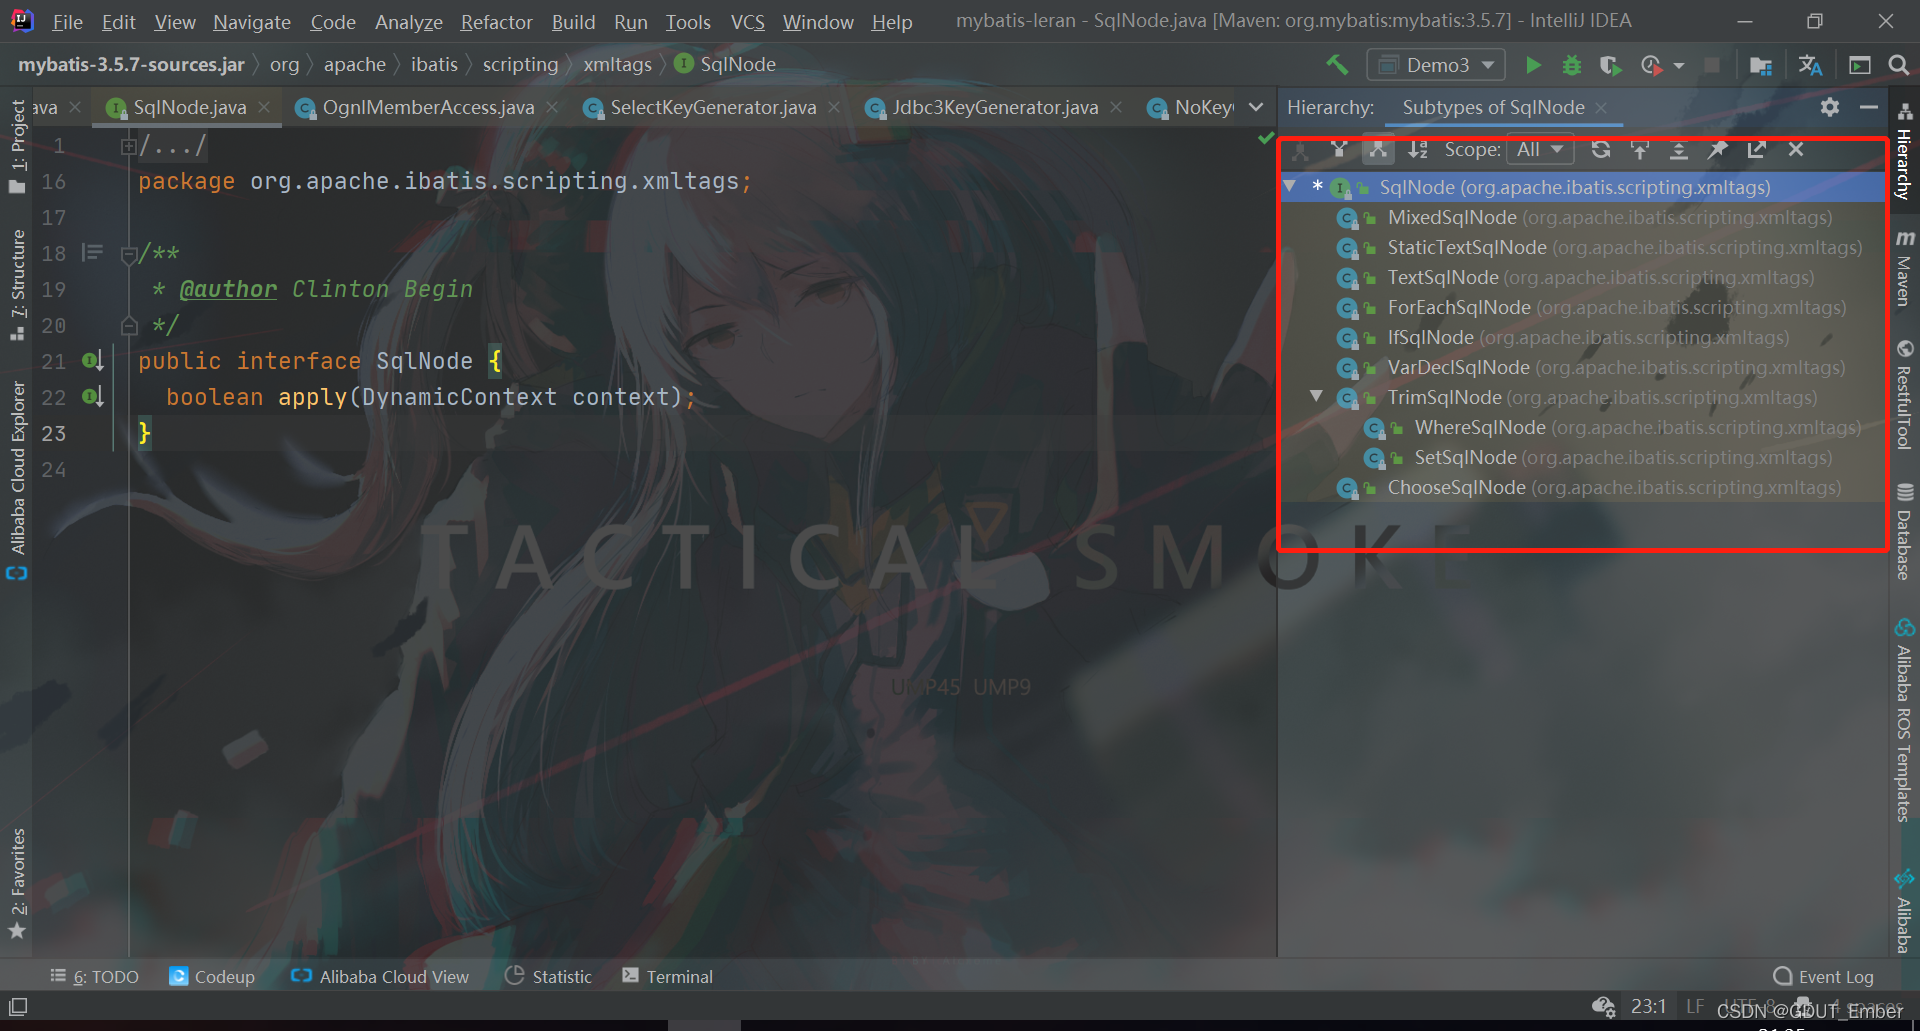
Task: Open the Event Log button
Action: click(x=1824, y=977)
